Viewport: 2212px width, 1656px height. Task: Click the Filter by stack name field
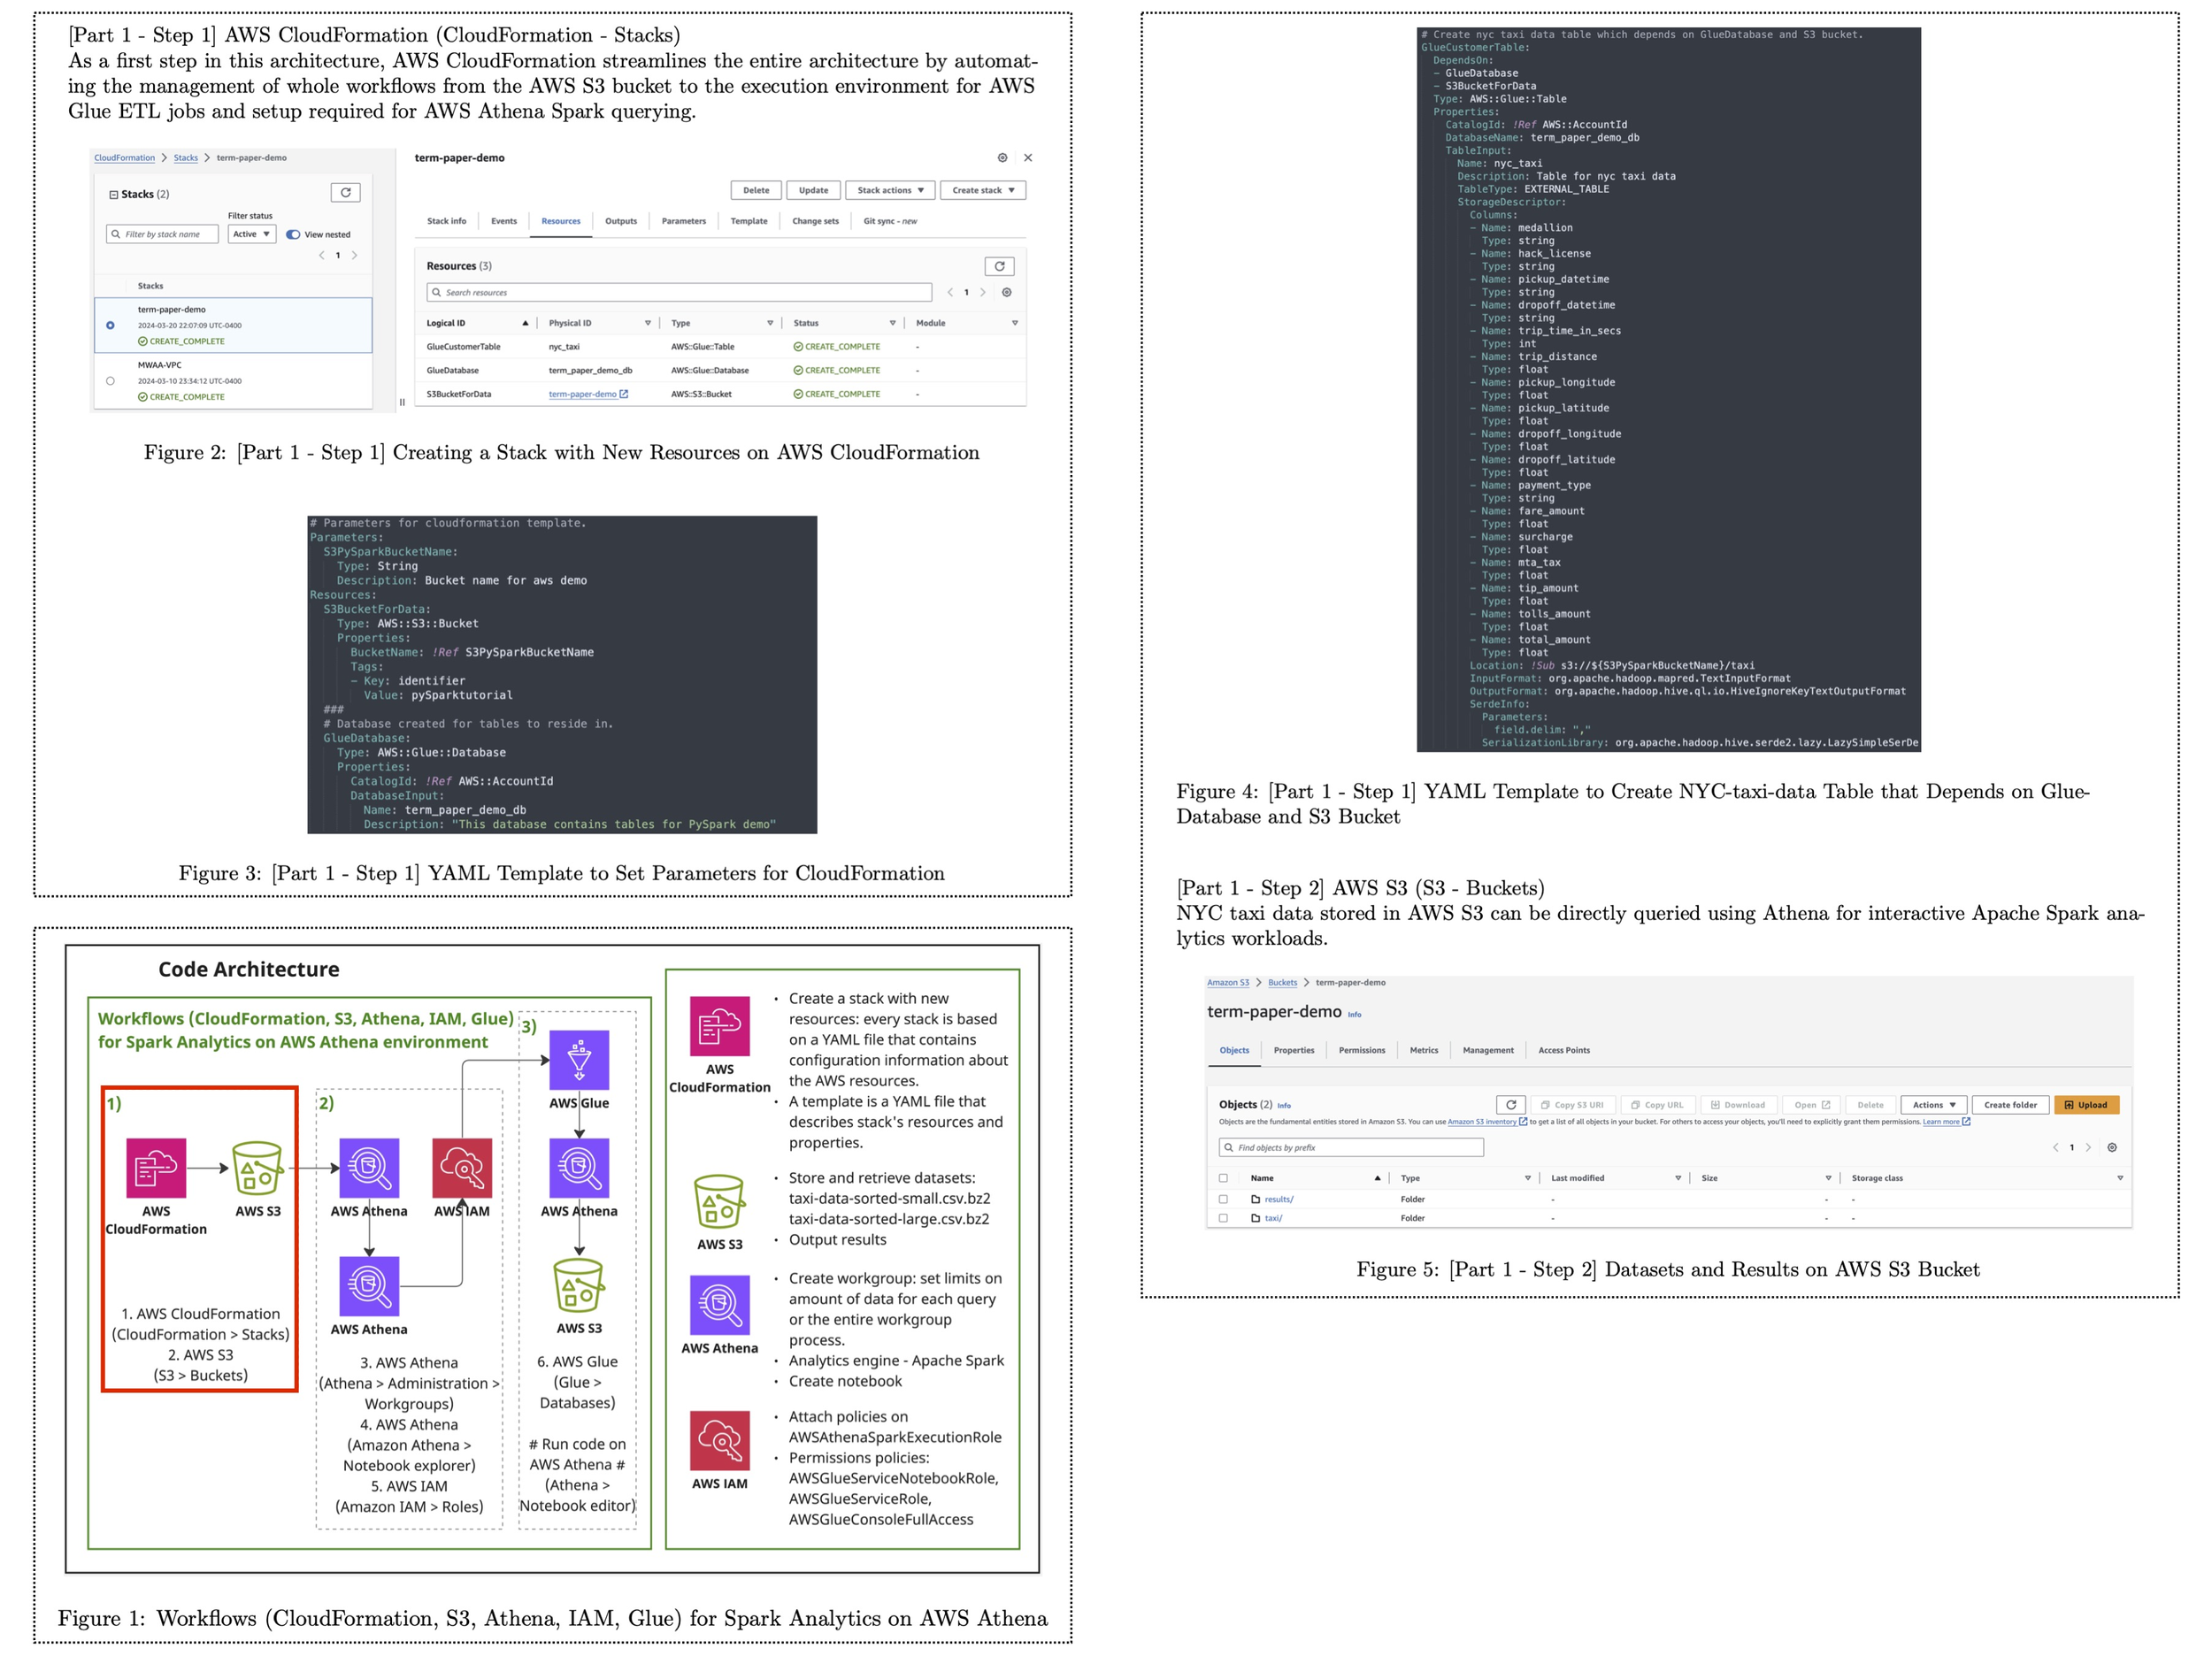pyautogui.click(x=162, y=234)
